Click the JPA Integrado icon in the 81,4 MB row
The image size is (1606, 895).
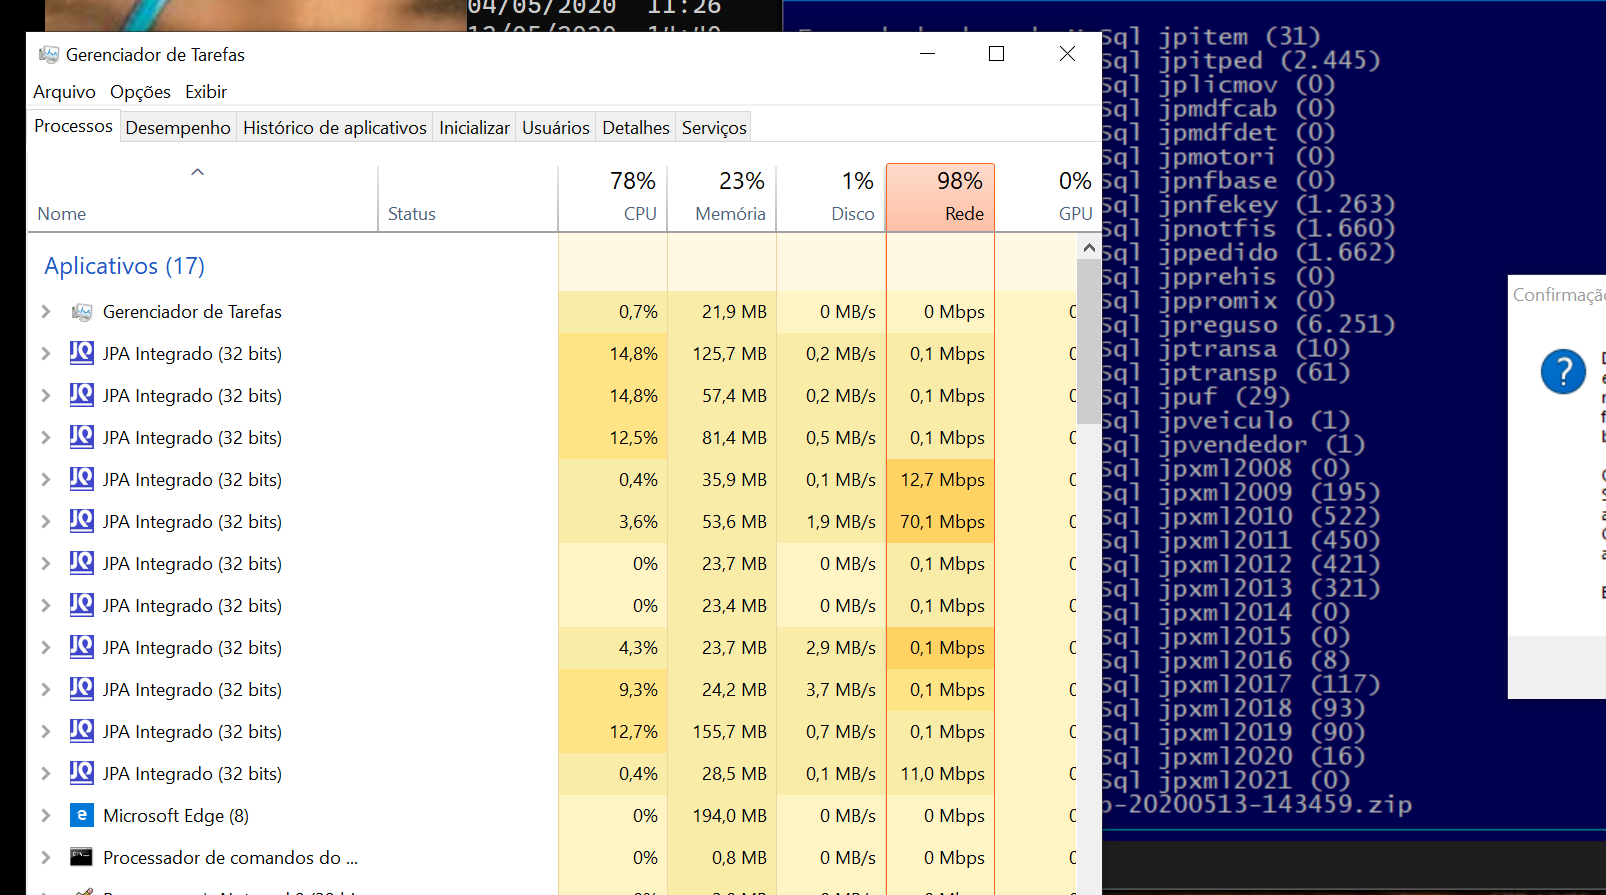click(82, 437)
